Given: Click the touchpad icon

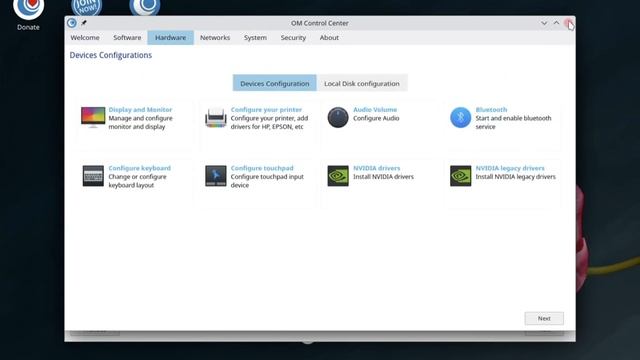Looking at the screenshot, I should click(216, 176).
